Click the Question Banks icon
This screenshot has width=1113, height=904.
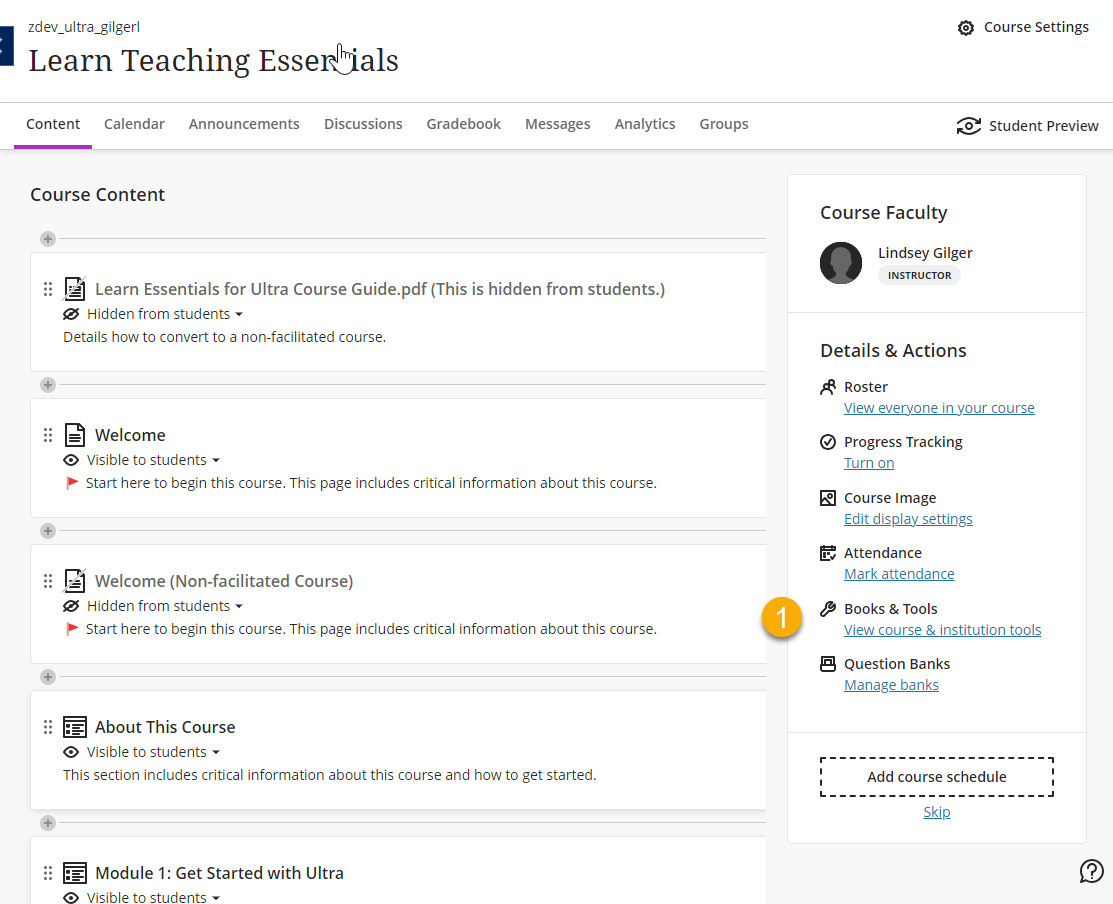[828, 664]
